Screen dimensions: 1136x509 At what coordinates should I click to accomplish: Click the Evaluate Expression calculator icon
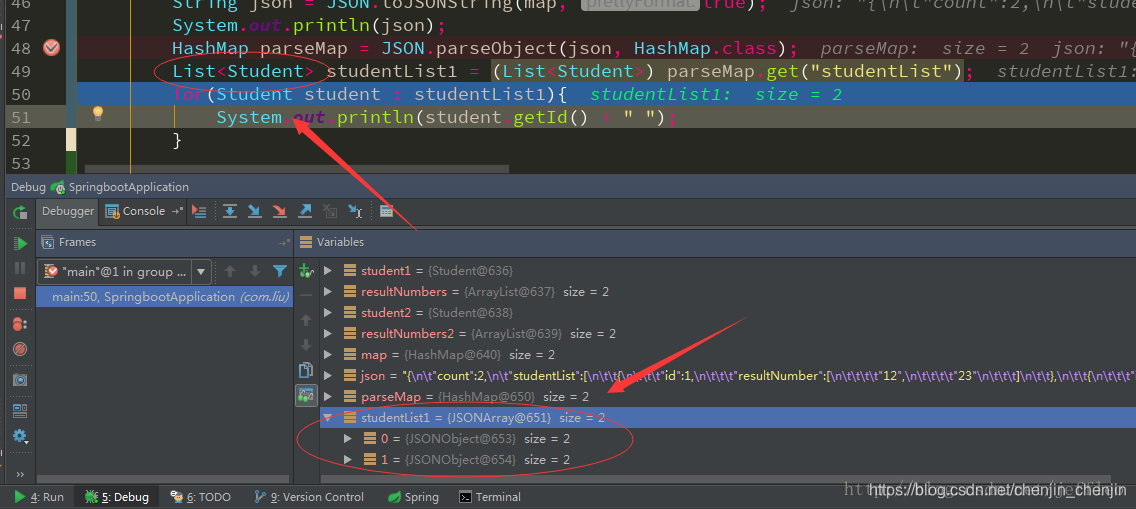387,211
